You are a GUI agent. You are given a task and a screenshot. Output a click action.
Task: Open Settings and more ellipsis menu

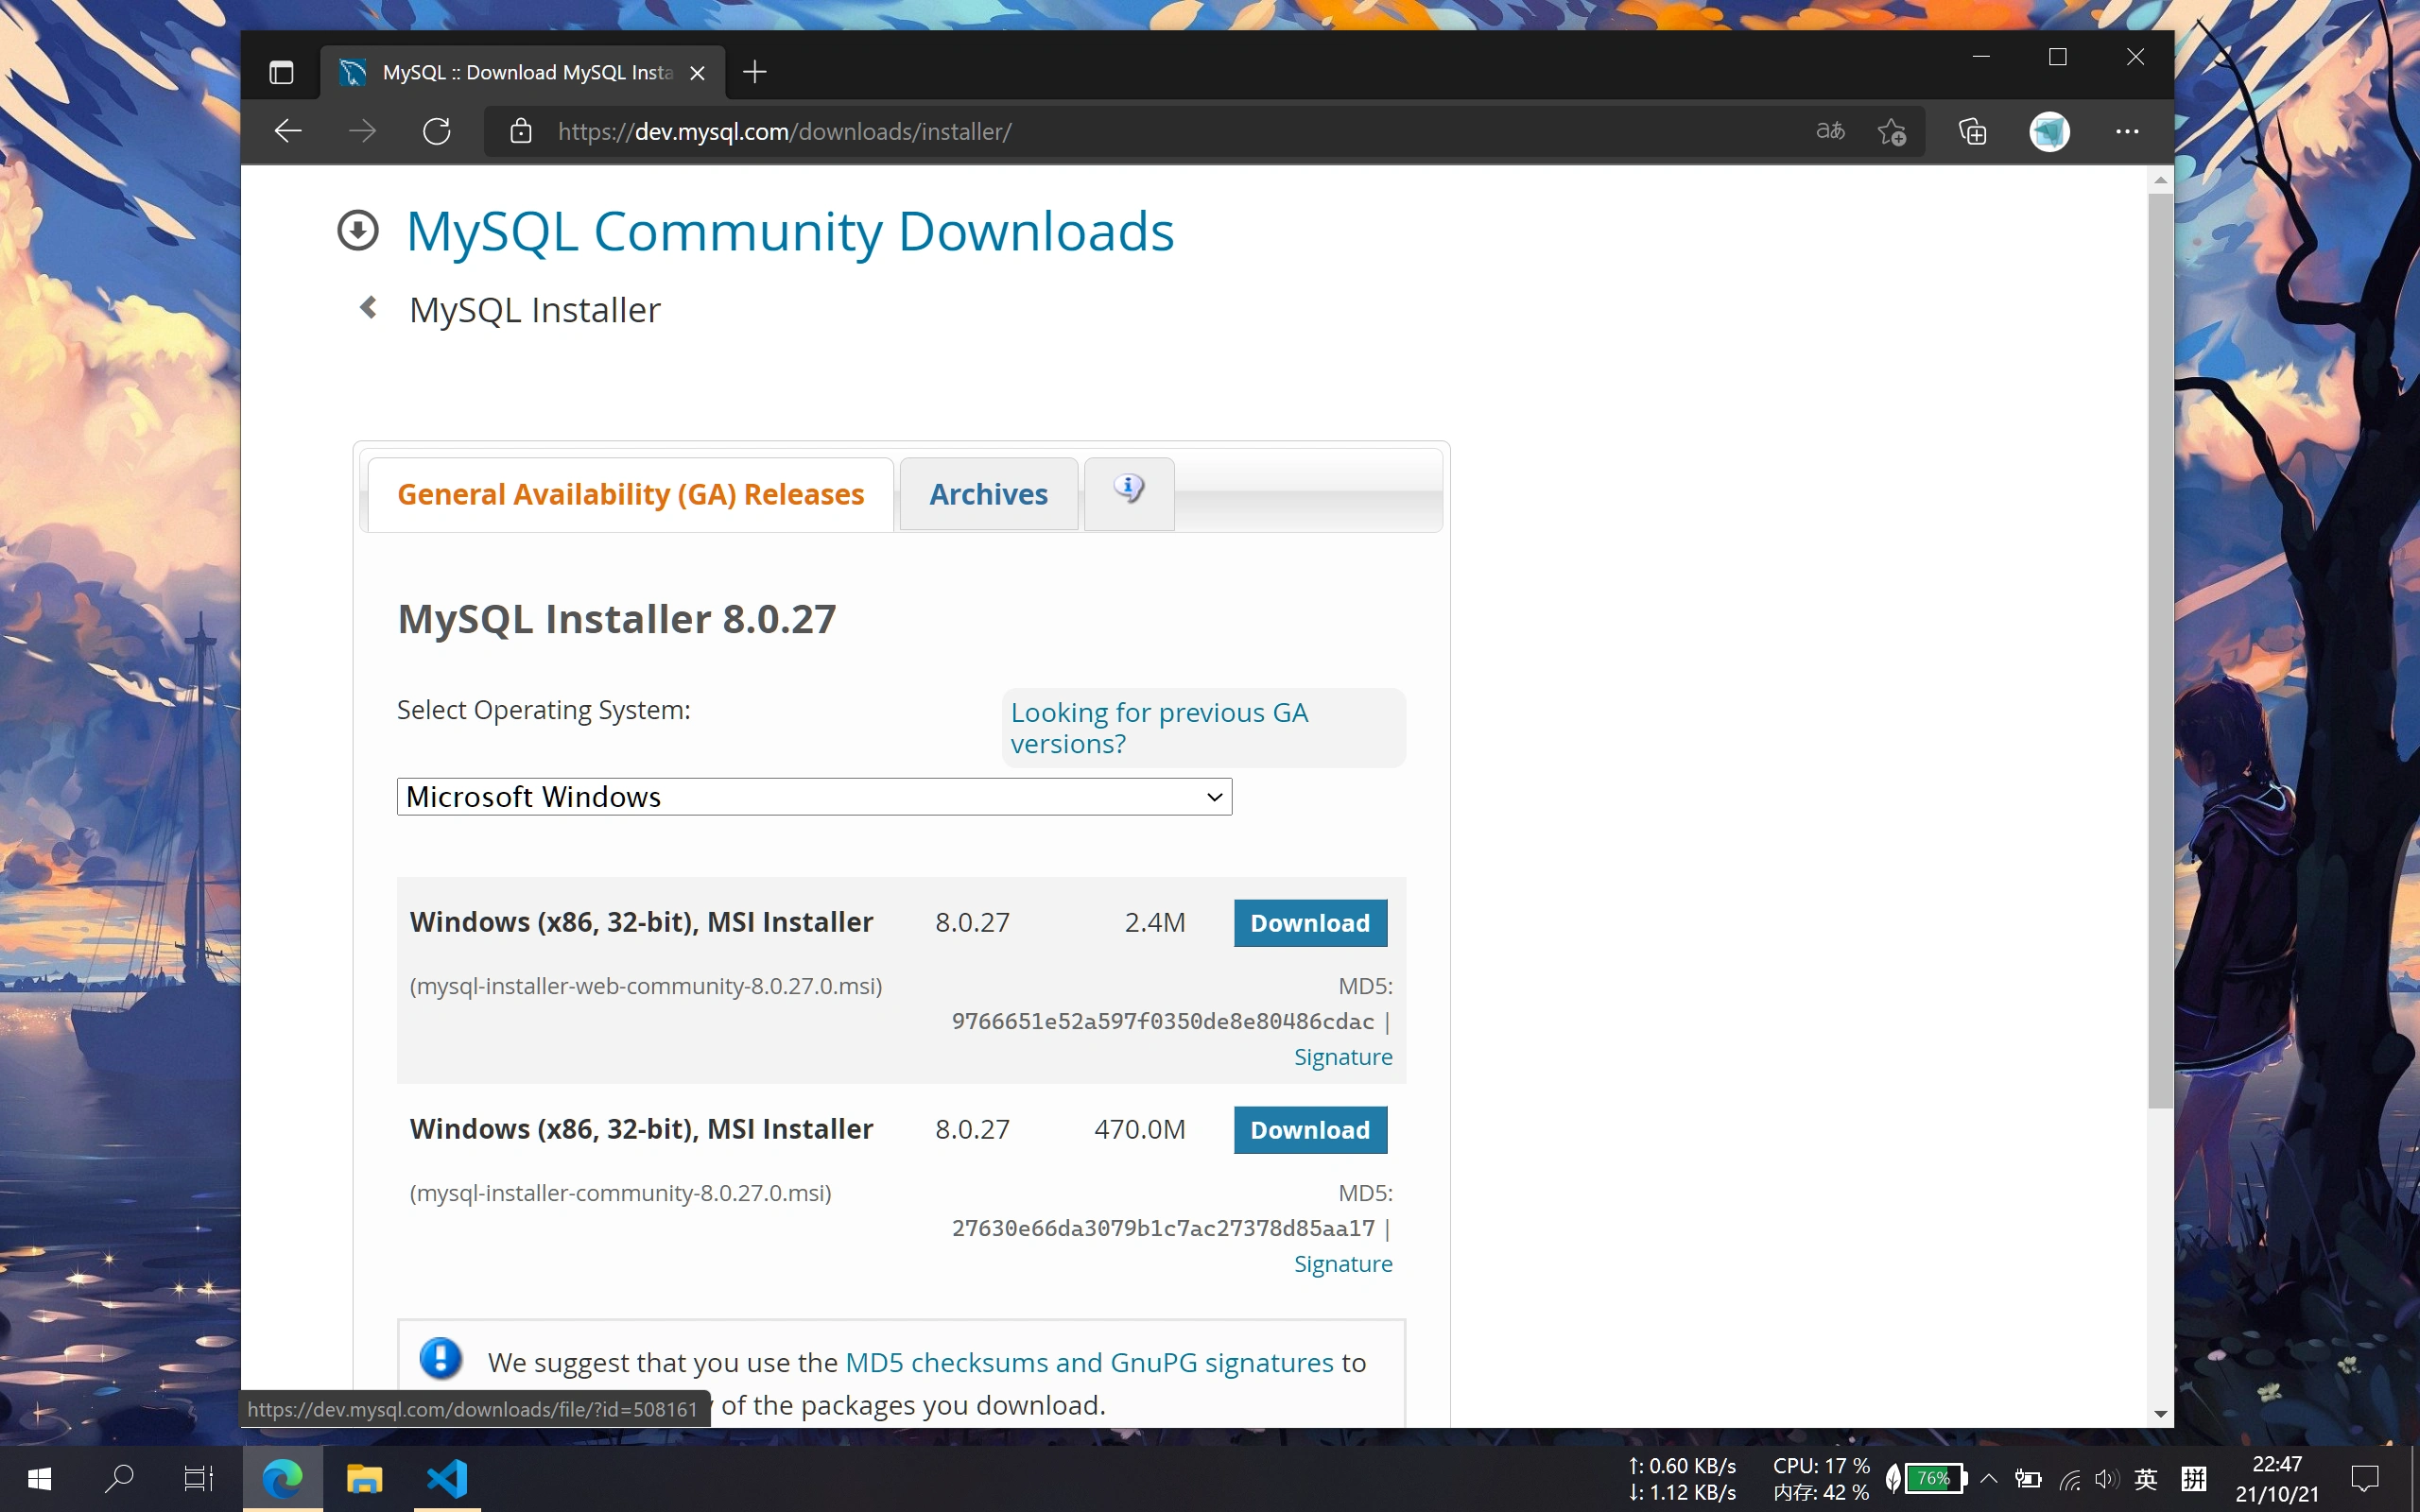[x=2127, y=131]
